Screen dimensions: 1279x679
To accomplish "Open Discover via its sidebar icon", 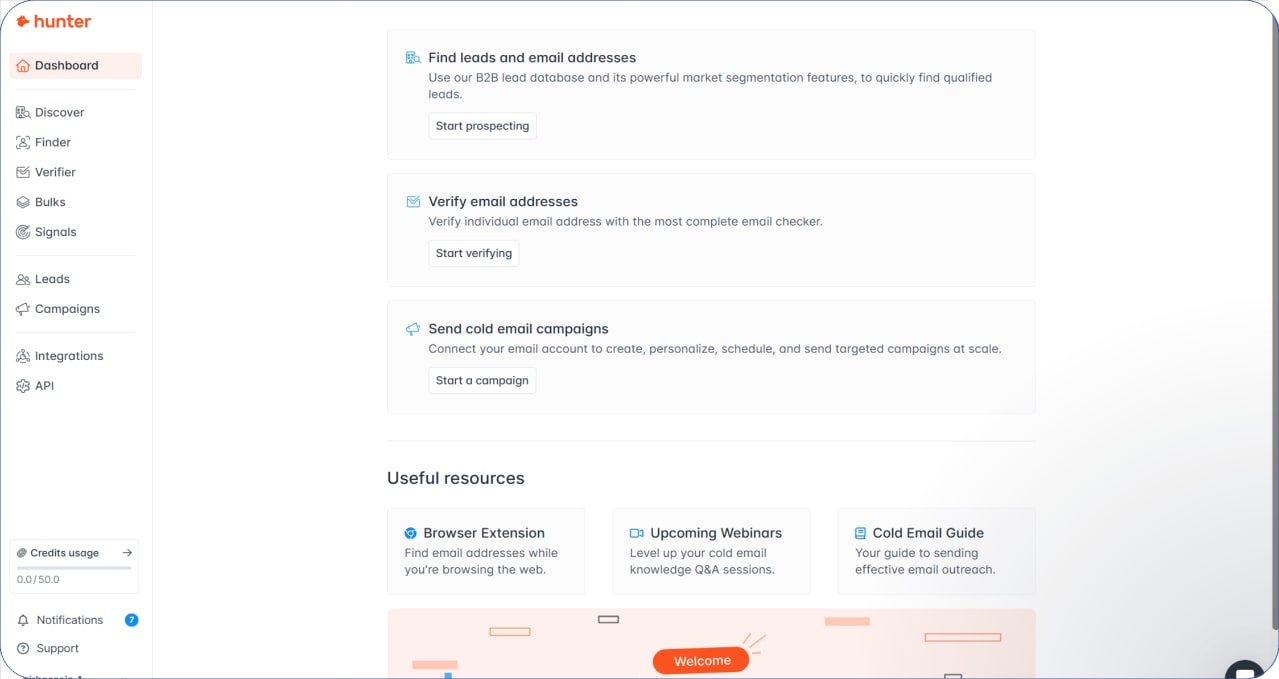I will pyautogui.click(x=23, y=113).
